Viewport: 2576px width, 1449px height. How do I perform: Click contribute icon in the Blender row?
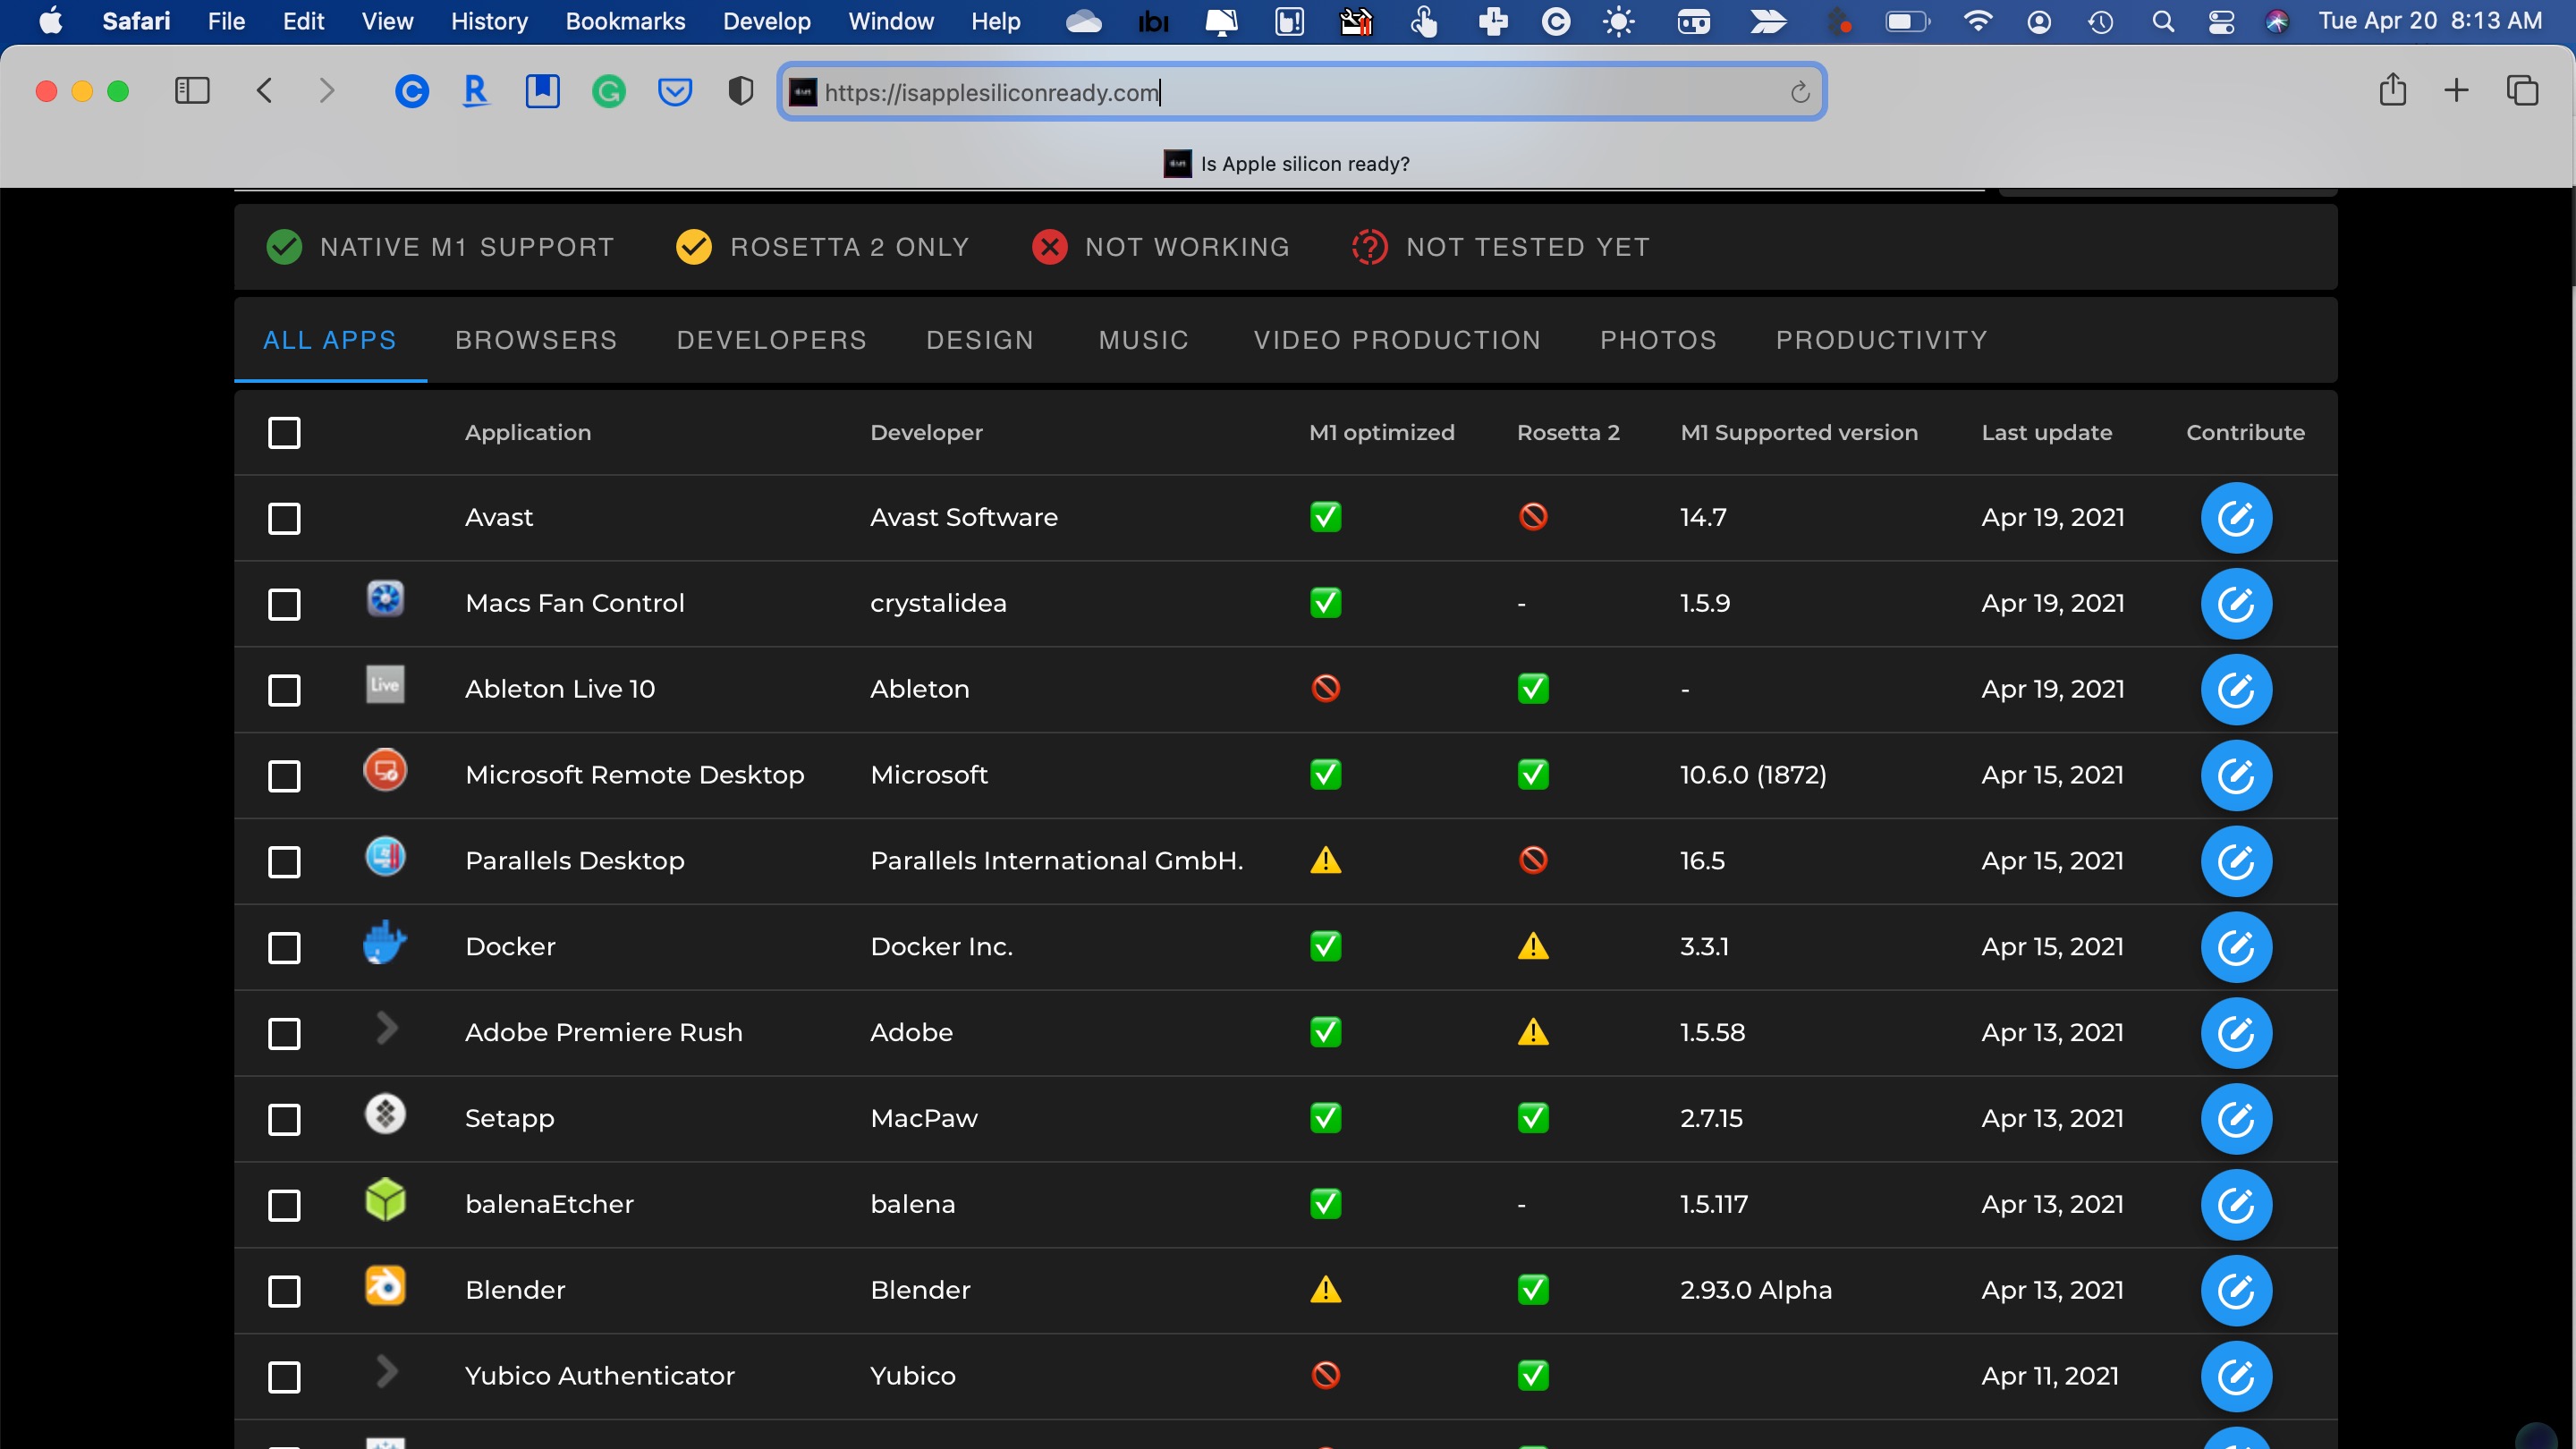(x=2236, y=1291)
